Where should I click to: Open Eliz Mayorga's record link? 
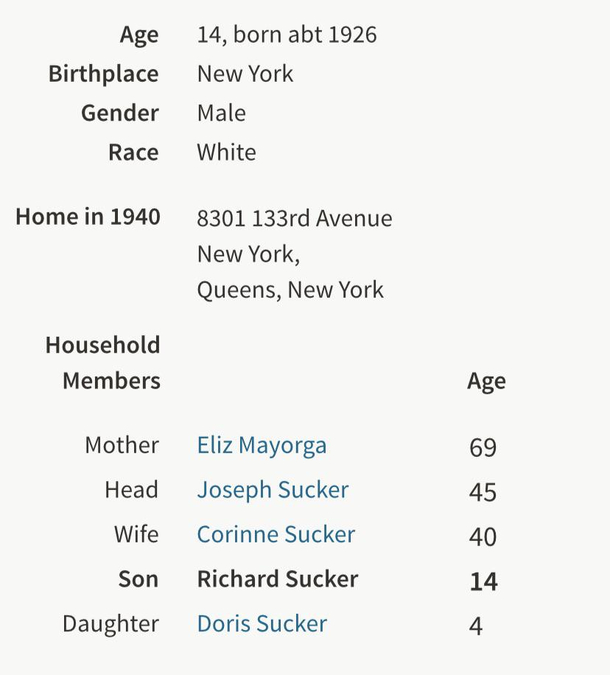(261, 446)
